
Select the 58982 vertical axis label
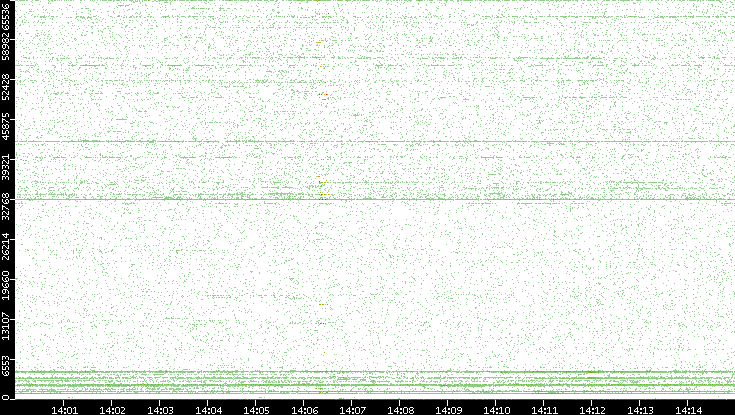point(5,47)
